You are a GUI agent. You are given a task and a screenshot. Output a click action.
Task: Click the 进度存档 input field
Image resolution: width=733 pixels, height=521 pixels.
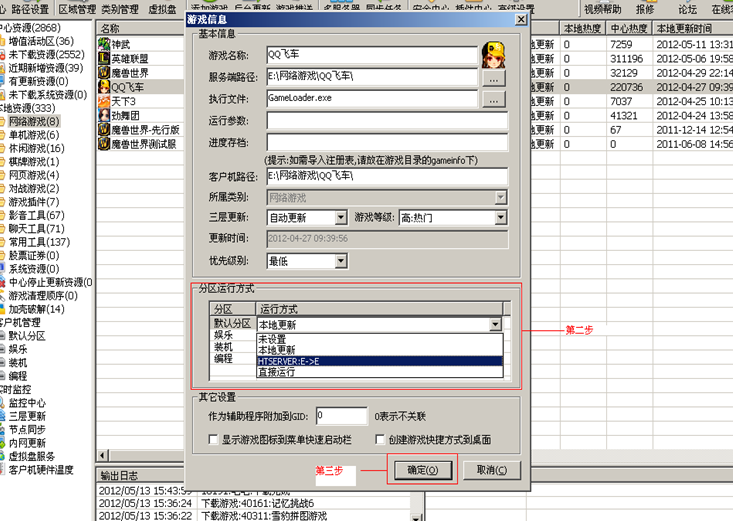pos(387,142)
